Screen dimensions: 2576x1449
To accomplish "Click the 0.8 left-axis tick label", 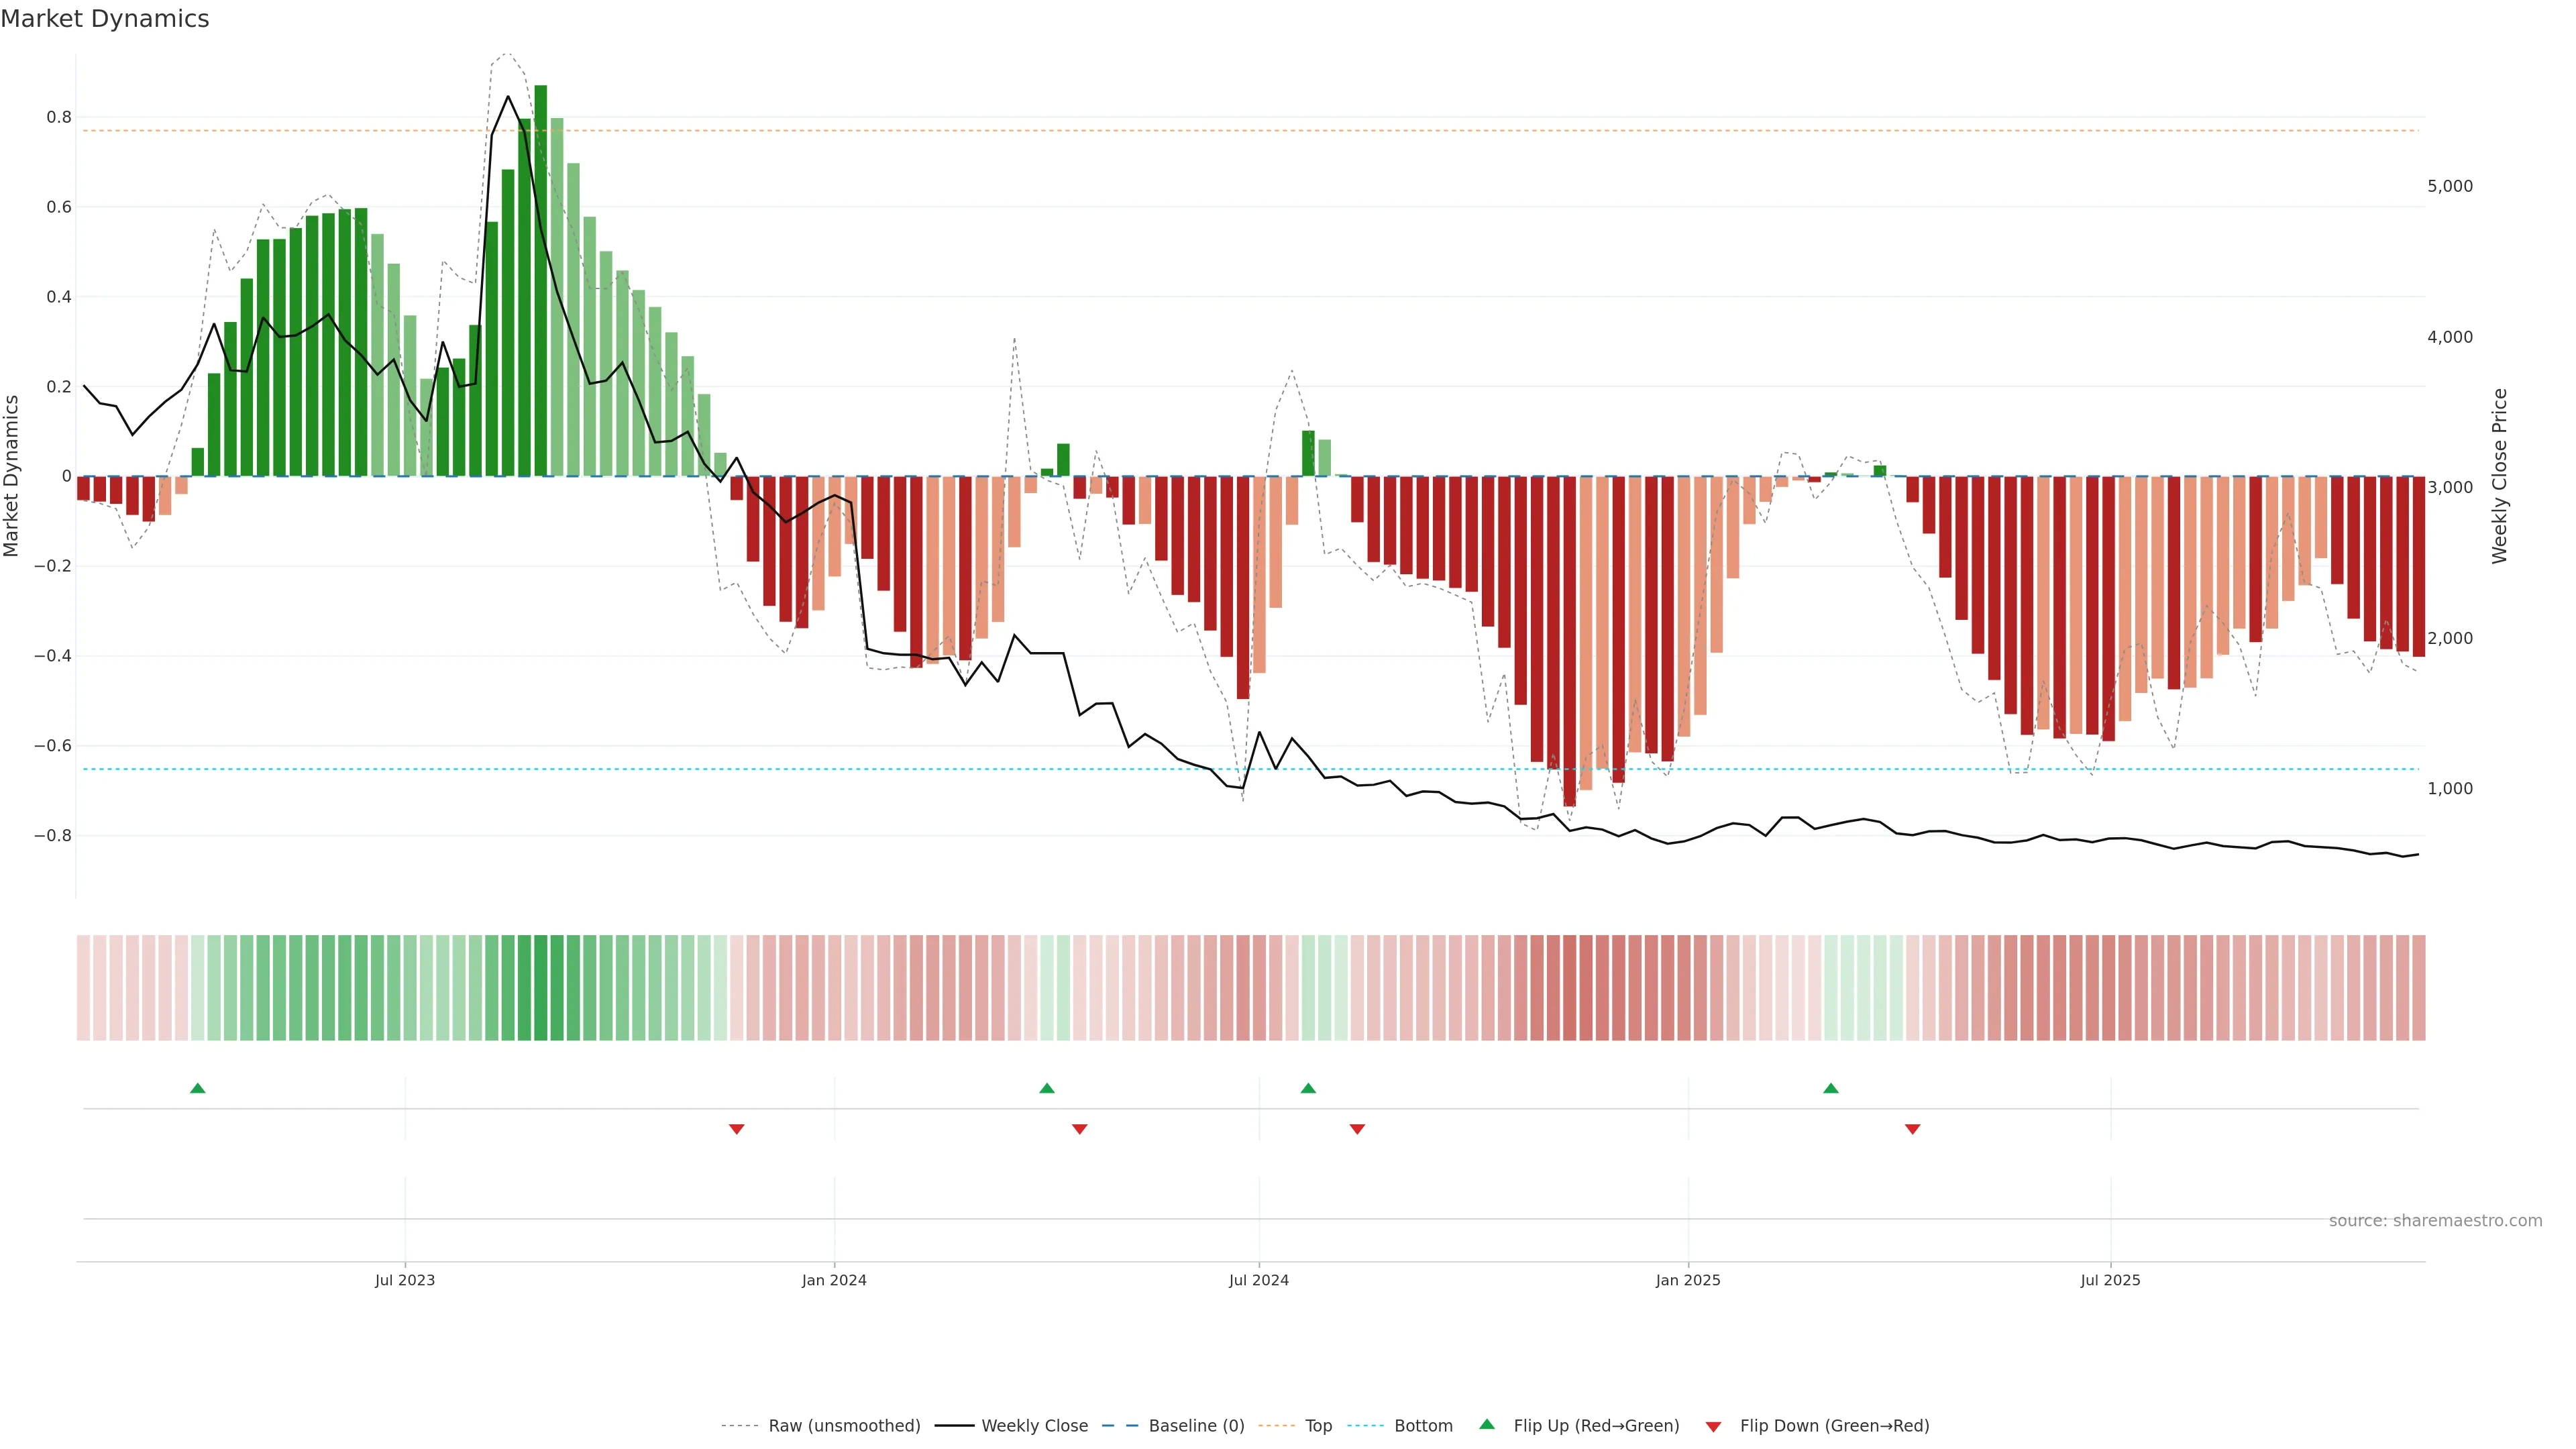I will pos(59,117).
